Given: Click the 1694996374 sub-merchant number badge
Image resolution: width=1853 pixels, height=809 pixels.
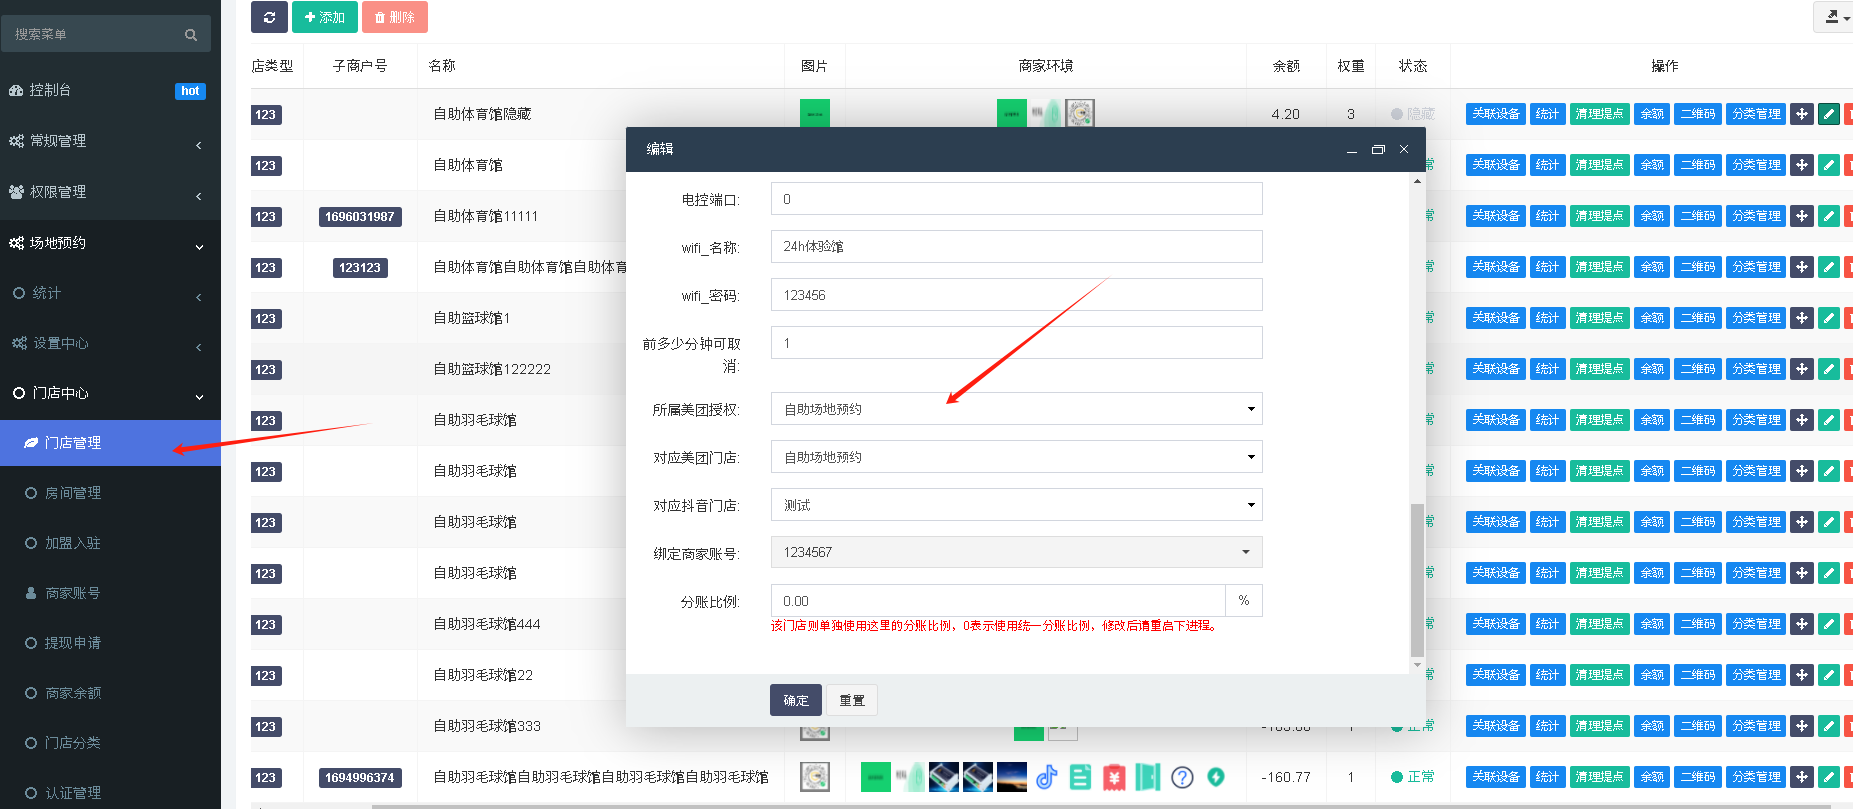Looking at the screenshot, I should [x=360, y=777].
